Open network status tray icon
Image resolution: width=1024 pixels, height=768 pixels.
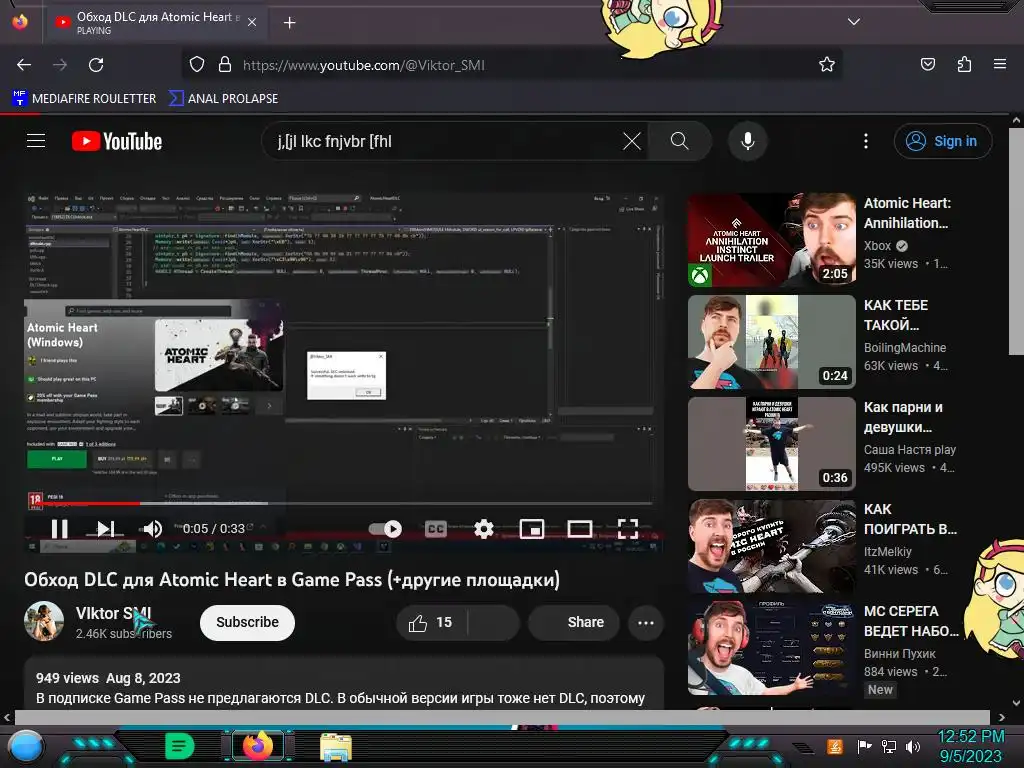coord(888,746)
